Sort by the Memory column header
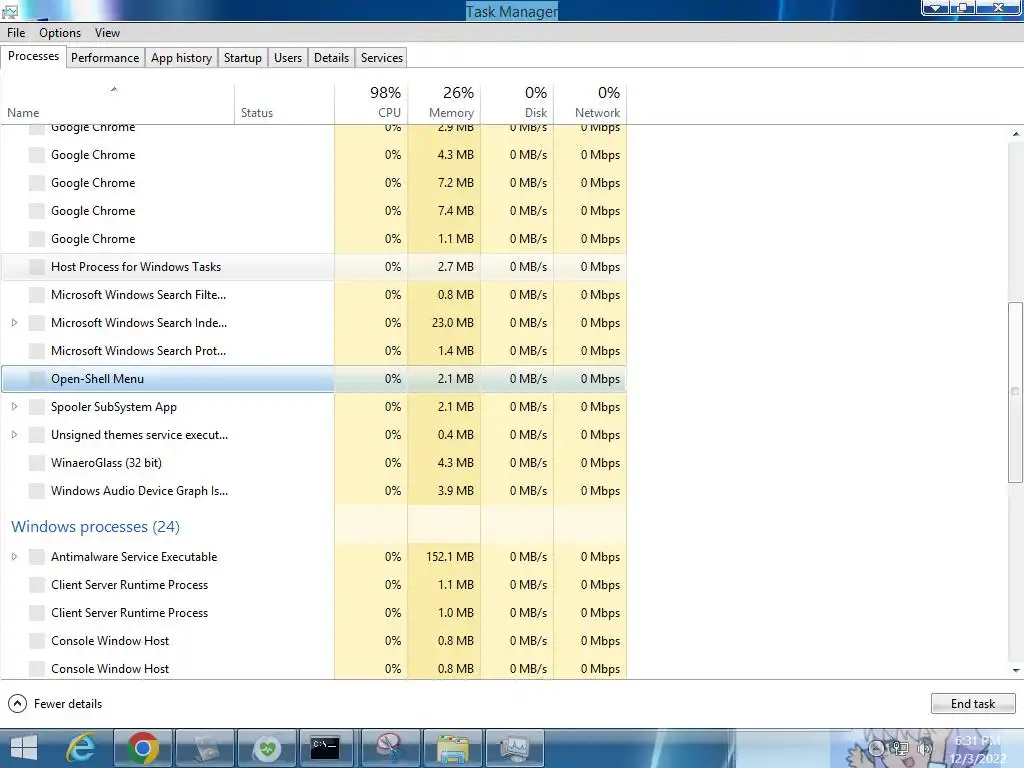The height and width of the screenshot is (768, 1024). point(444,103)
